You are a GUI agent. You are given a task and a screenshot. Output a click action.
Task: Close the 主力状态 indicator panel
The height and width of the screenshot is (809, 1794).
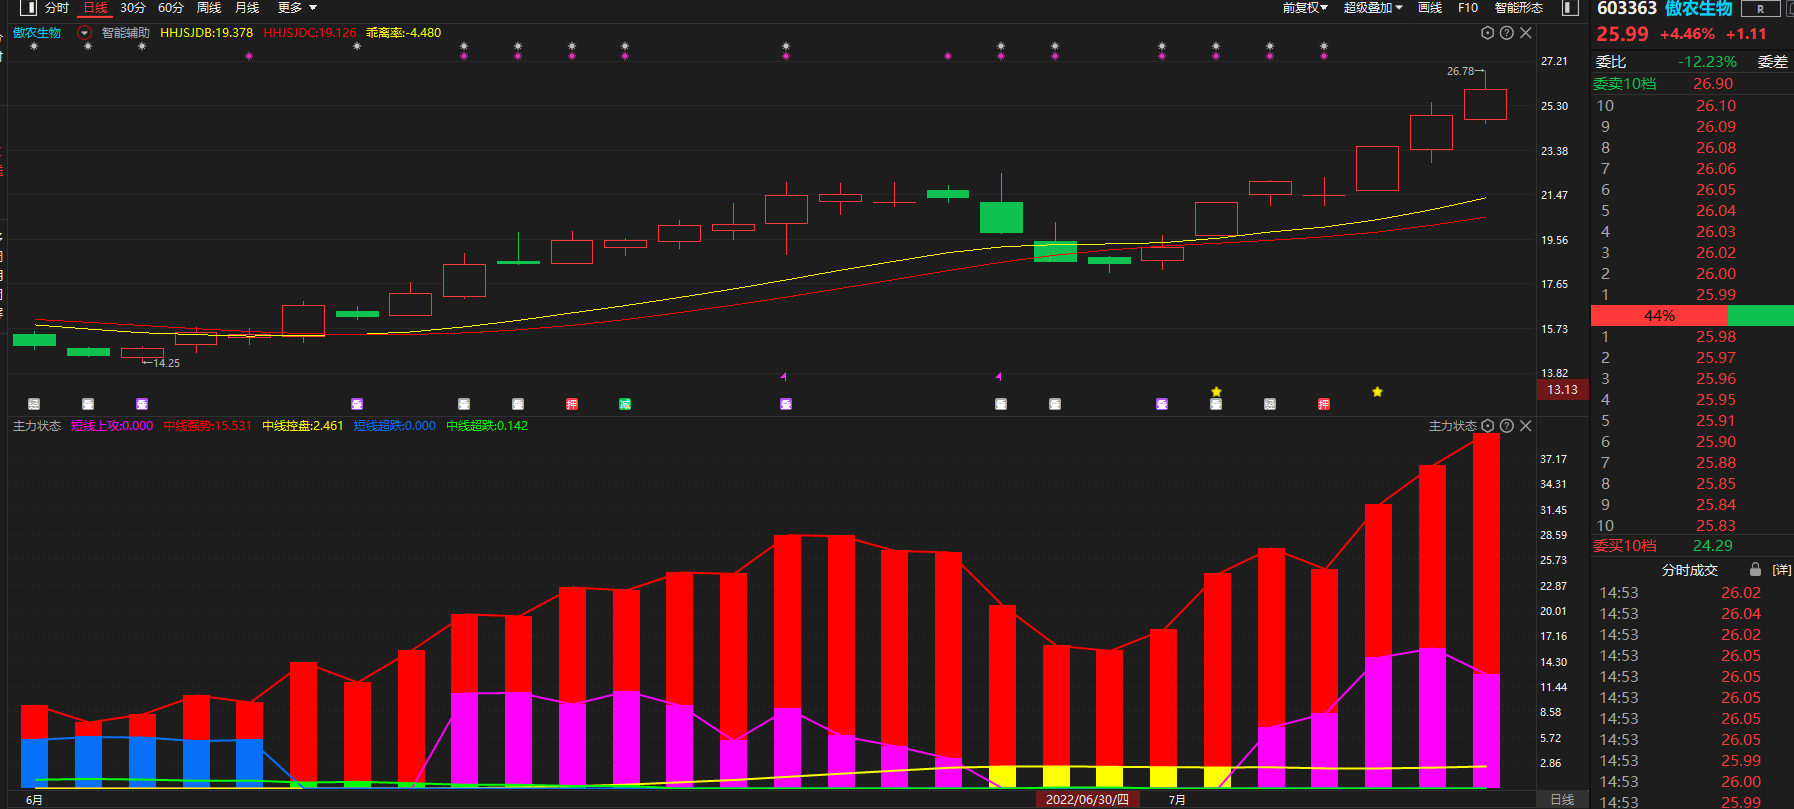(1525, 426)
